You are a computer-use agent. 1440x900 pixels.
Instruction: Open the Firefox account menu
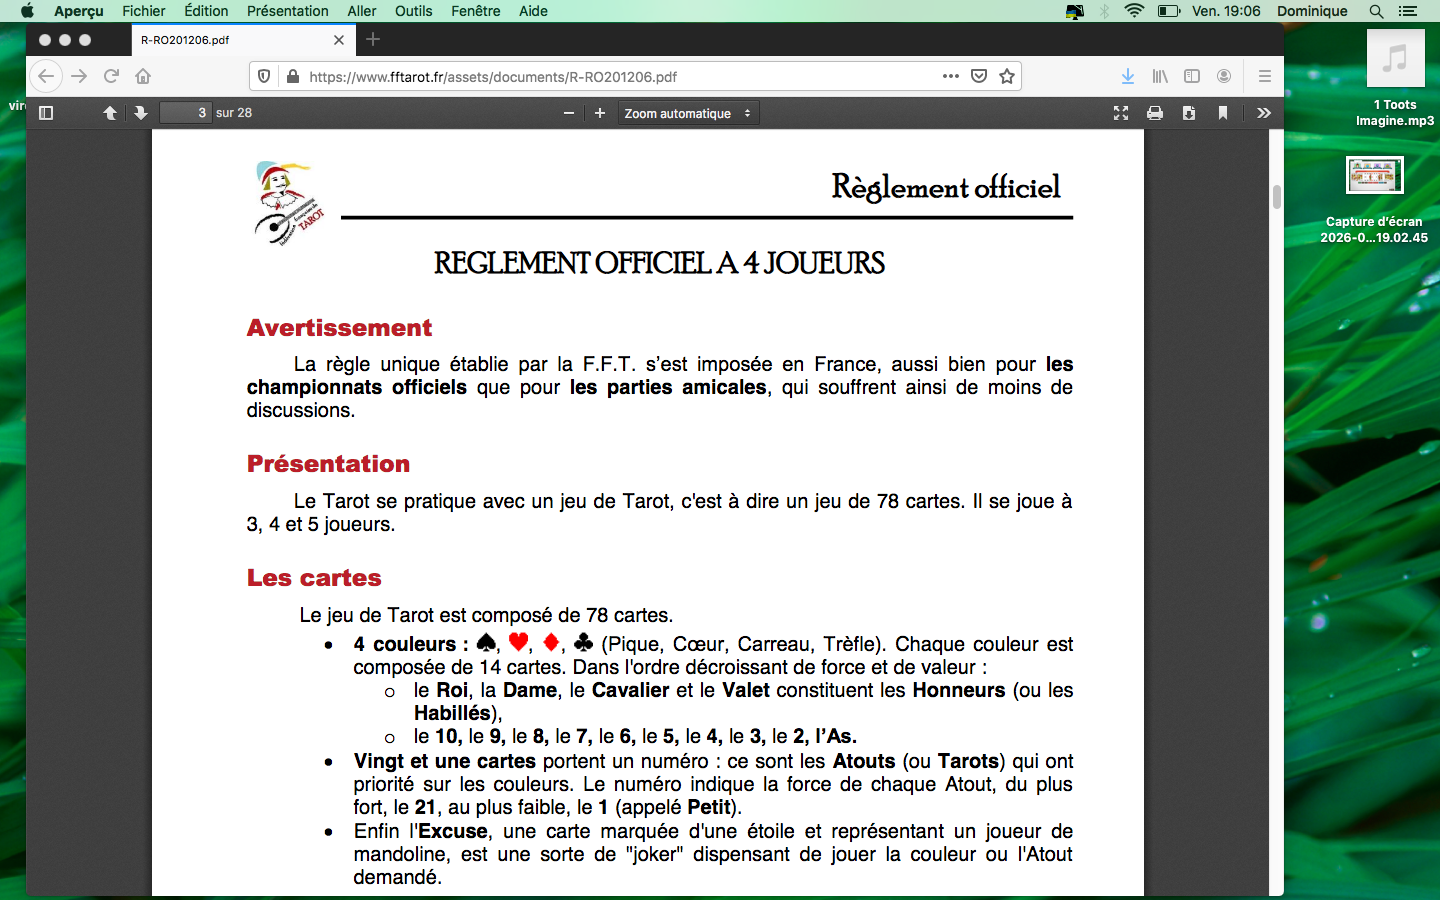(x=1224, y=76)
